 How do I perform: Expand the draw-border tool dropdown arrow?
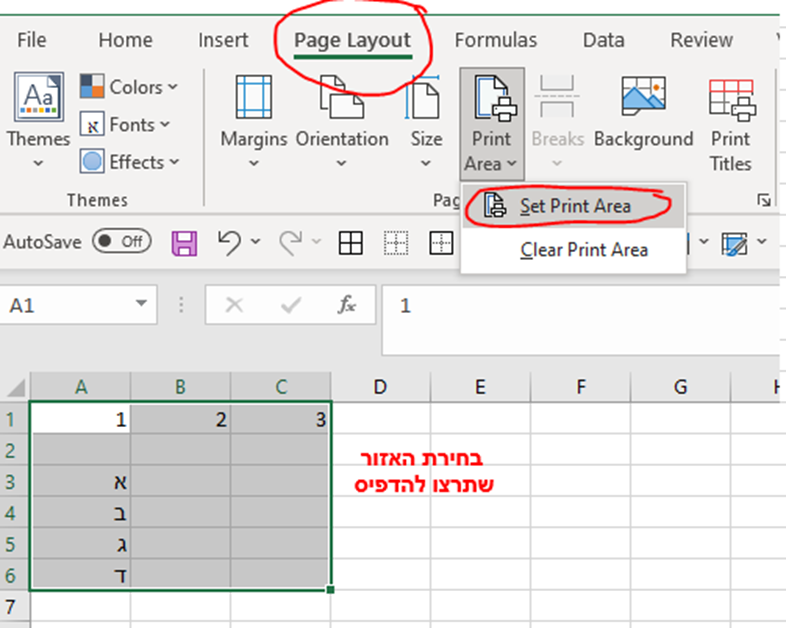click(762, 242)
